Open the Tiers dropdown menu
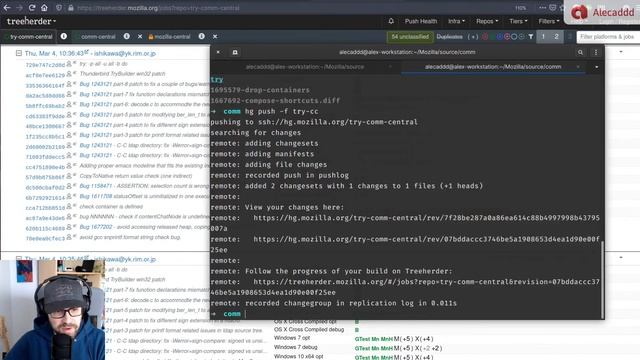 [518, 21]
